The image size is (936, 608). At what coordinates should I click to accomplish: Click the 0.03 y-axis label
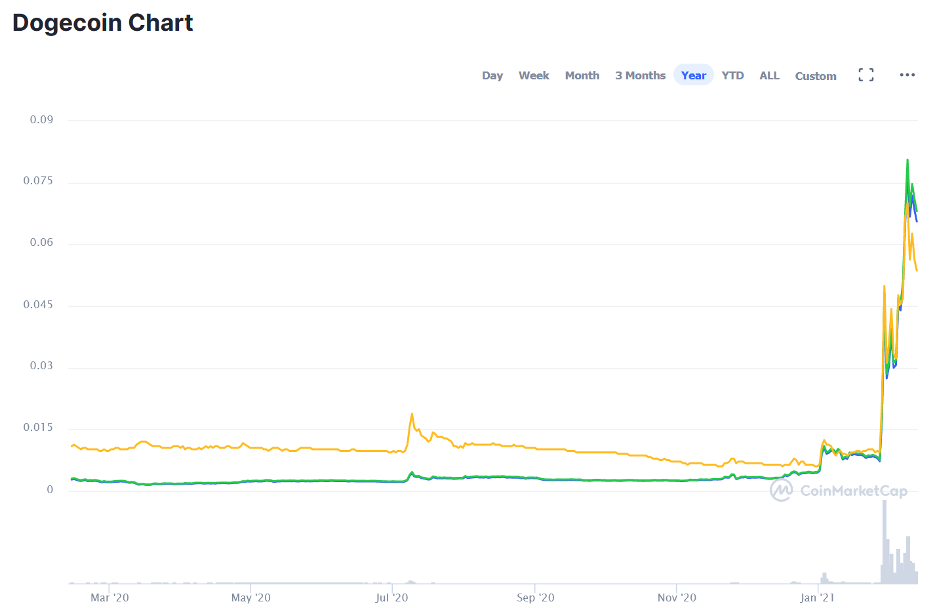pyautogui.click(x=41, y=366)
